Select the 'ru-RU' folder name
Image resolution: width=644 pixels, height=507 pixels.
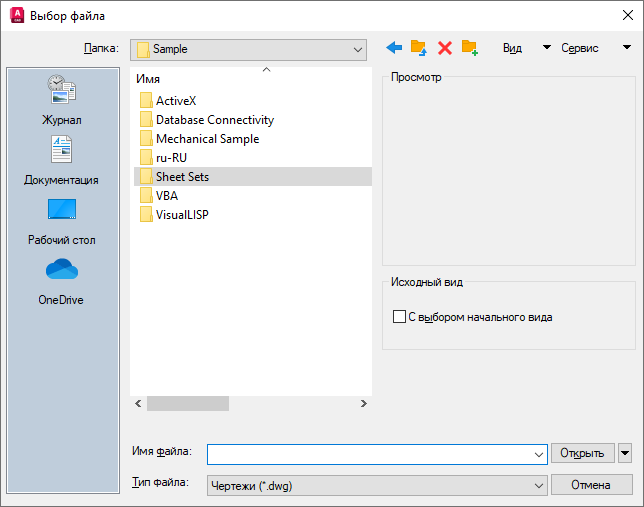click(171, 157)
